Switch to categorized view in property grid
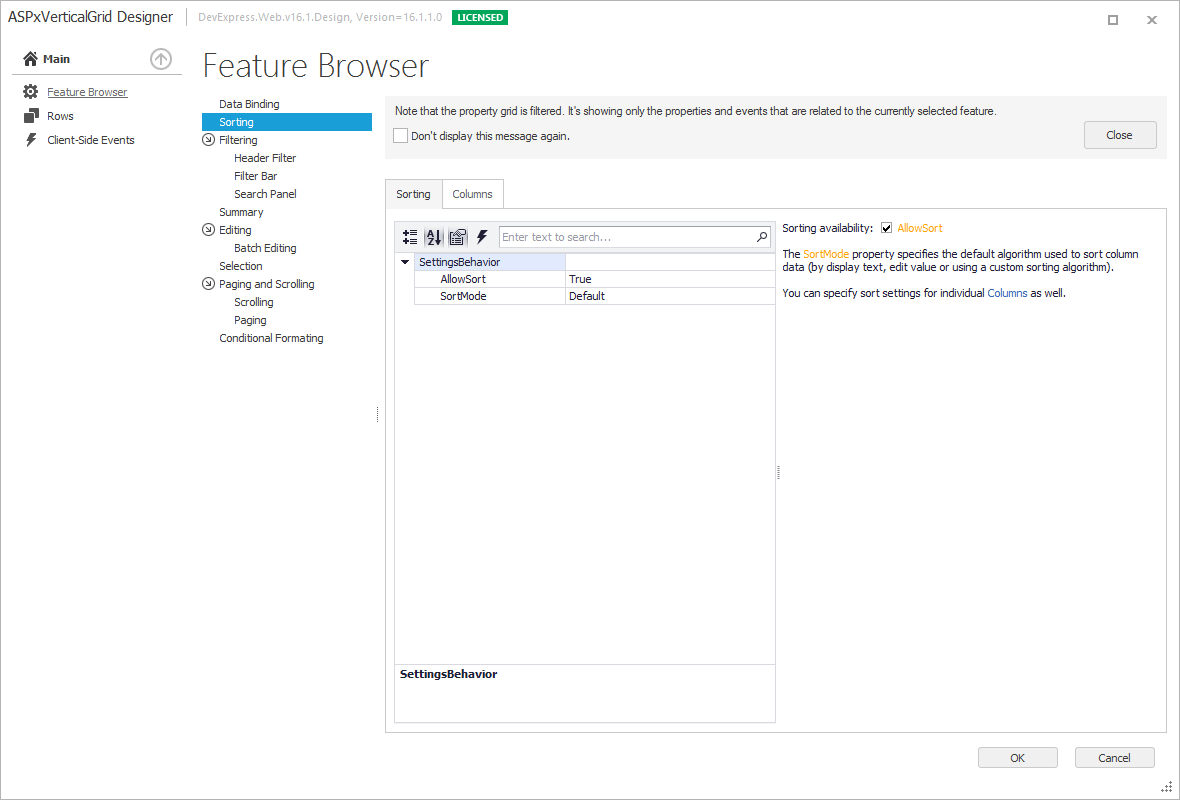The width and height of the screenshot is (1180, 800). (x=409, y=237)
